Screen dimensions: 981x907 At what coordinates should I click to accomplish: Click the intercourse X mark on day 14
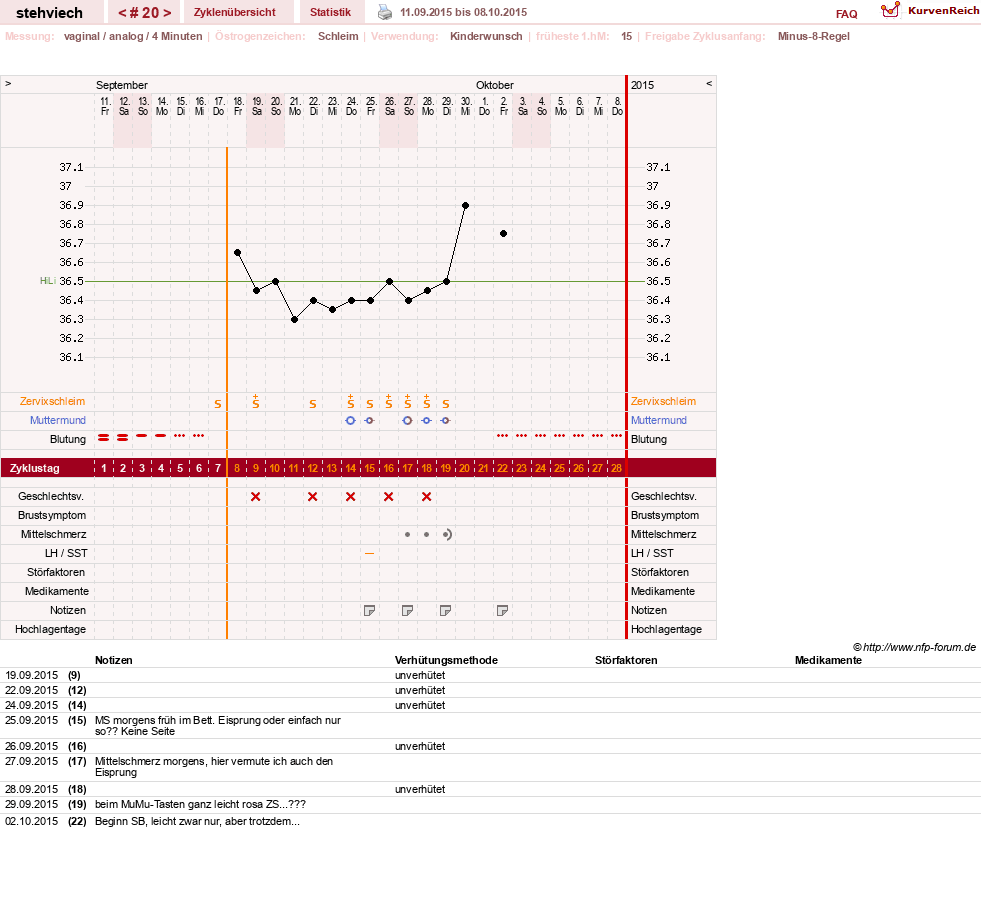[x=350, y=497]
